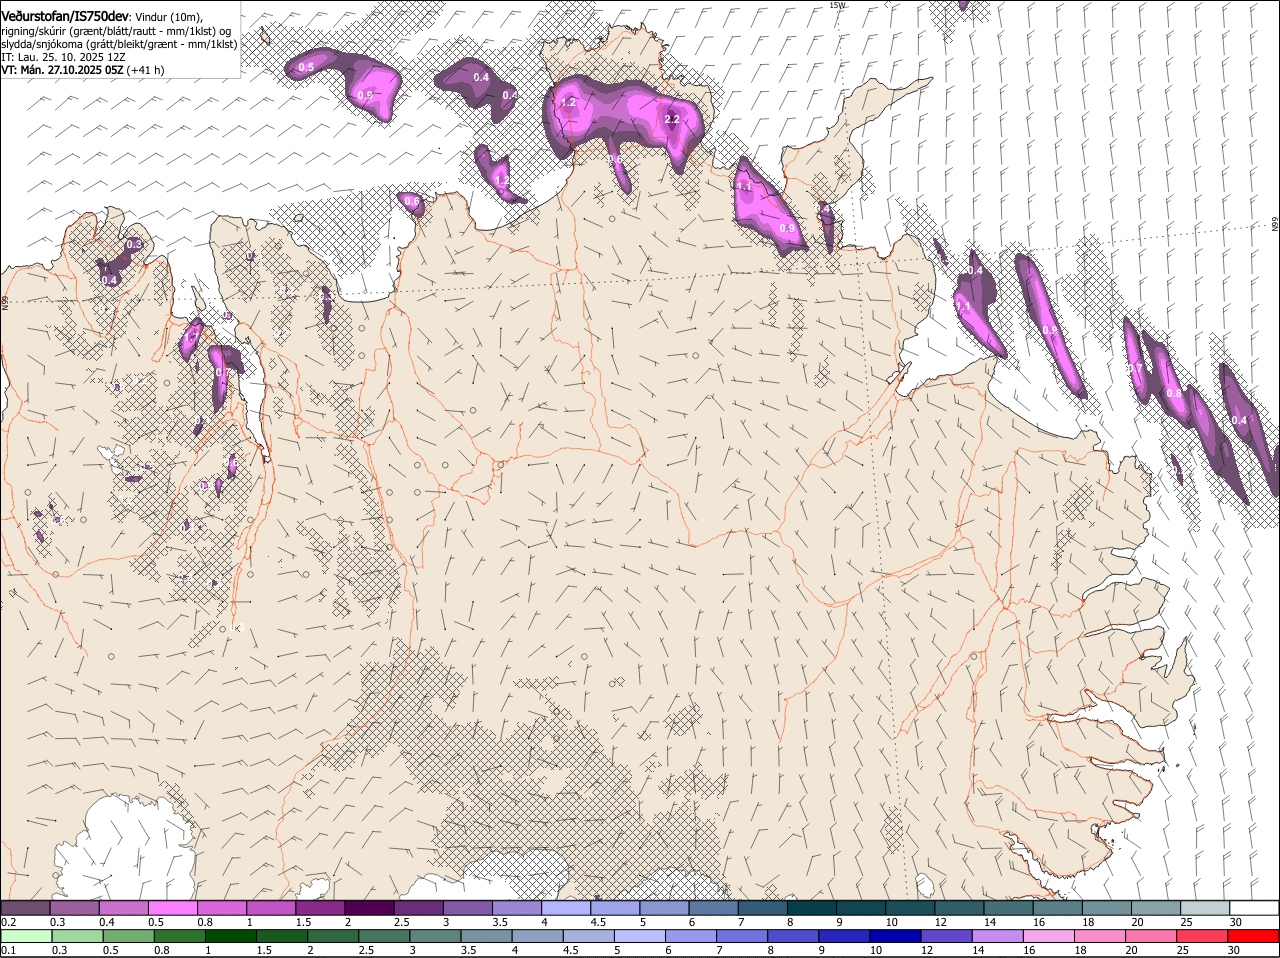
Task: Pick the top-row legend swatch labeled 25
Action: click(x=1205, y=908)
